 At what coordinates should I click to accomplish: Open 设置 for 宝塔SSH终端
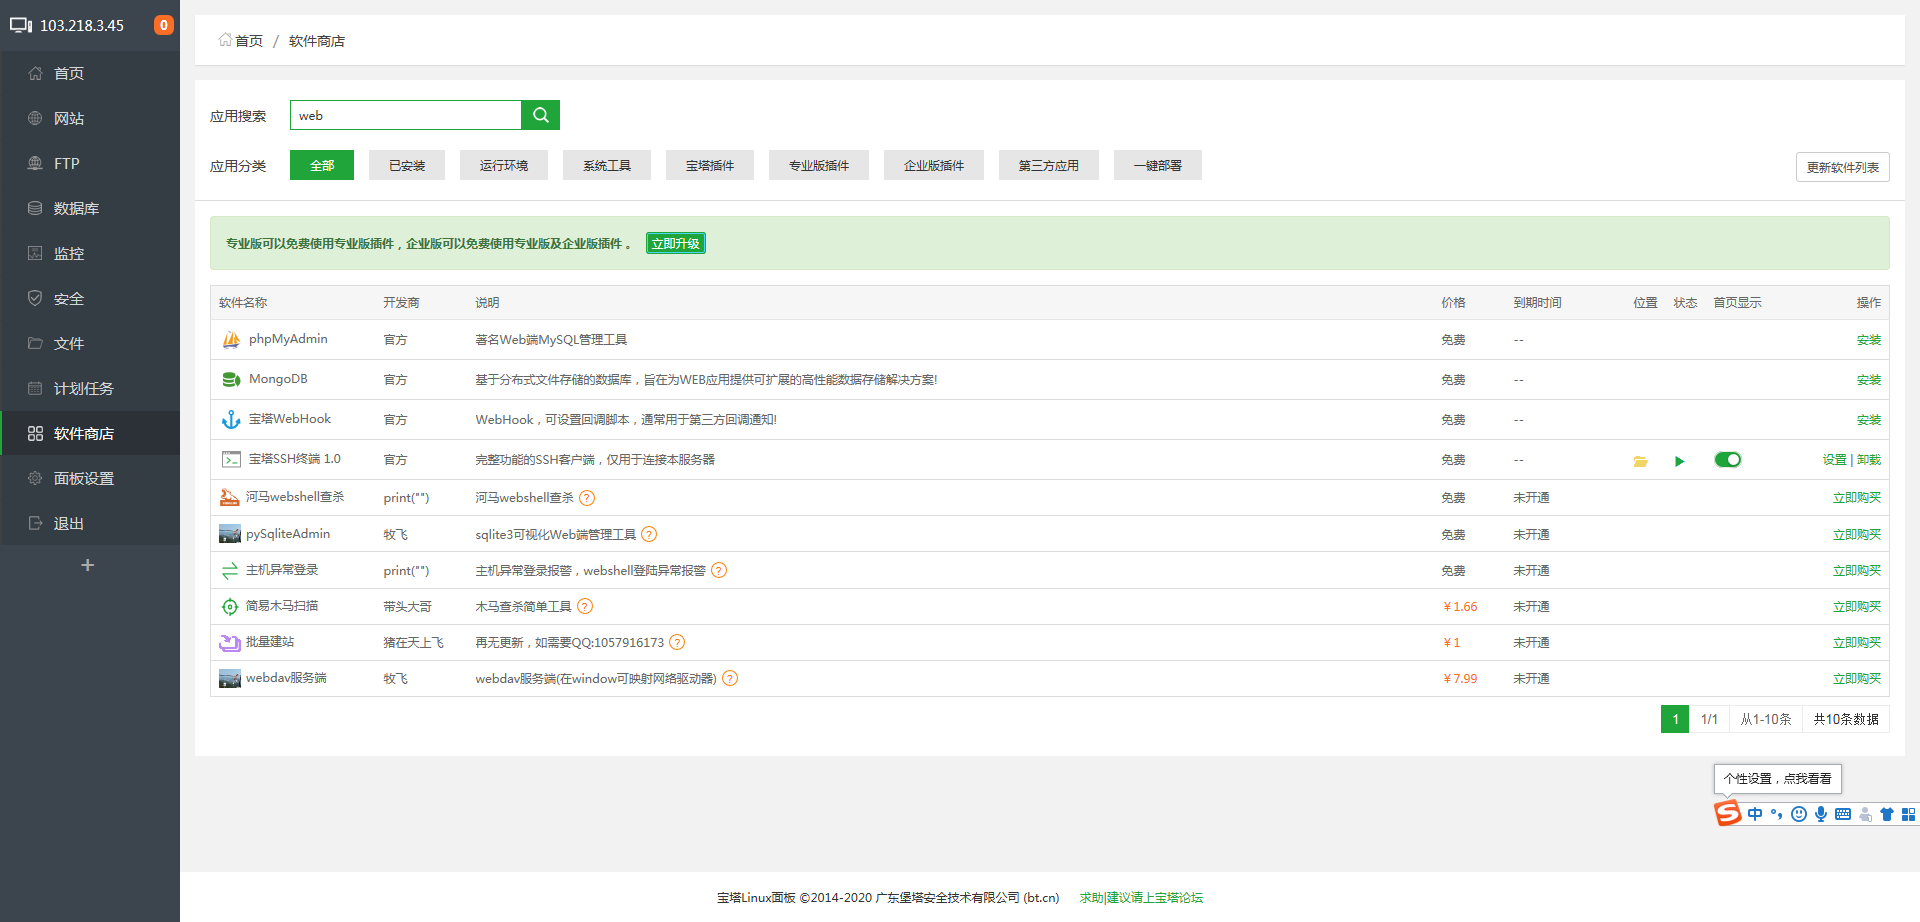tap(1835, 460)
